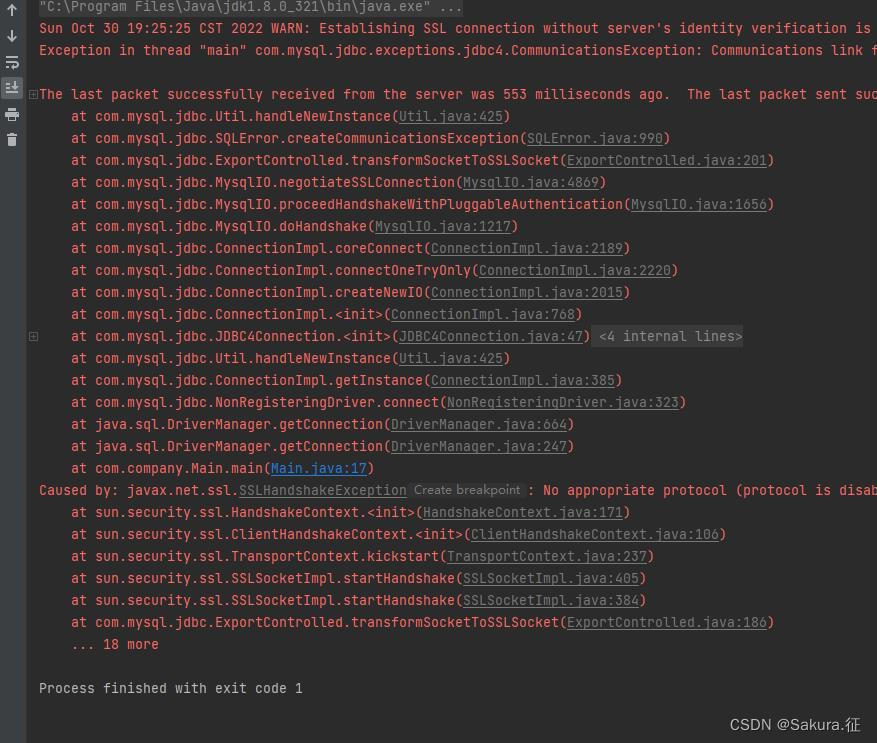Open MysqlIO.java:4869 from the stack trace
The height and width of the screenshot is (743, 877).
click(x=531, y=182)
